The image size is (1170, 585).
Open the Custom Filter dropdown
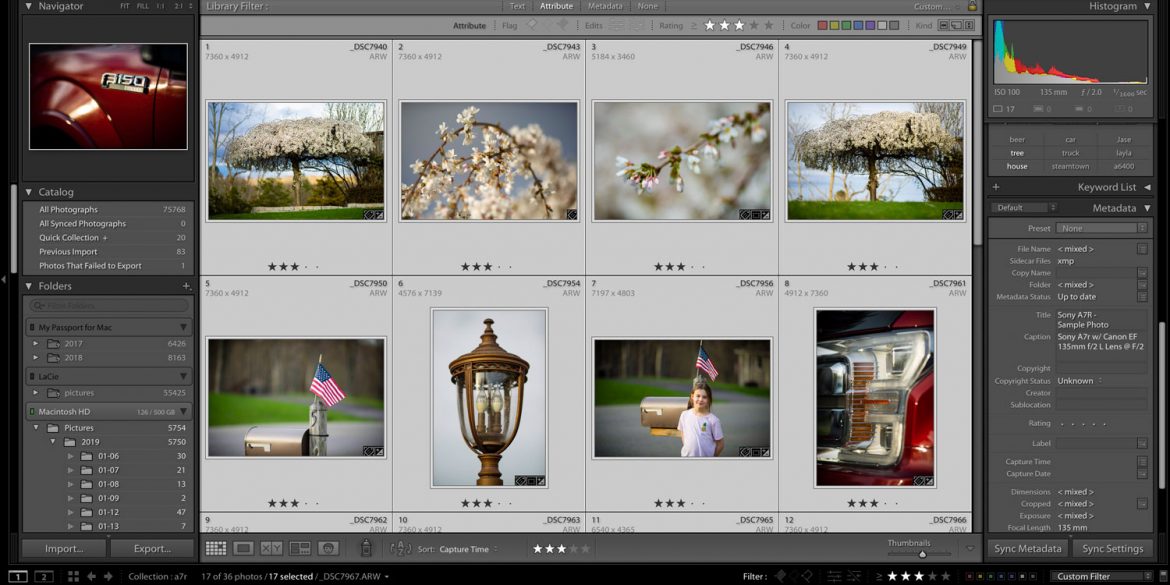(1102, 576)
